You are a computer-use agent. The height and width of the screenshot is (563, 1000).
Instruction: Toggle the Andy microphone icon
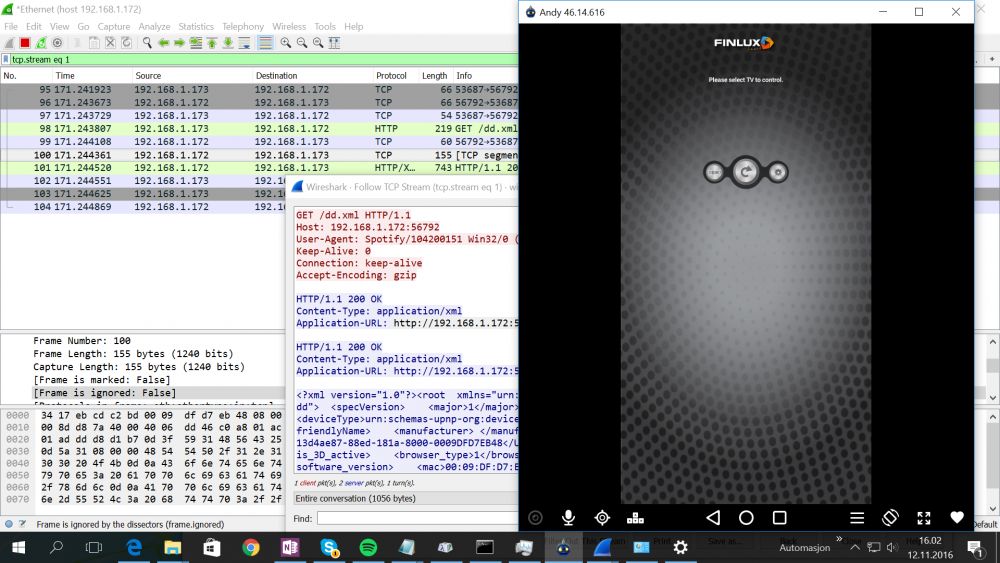tap(568, 518)
